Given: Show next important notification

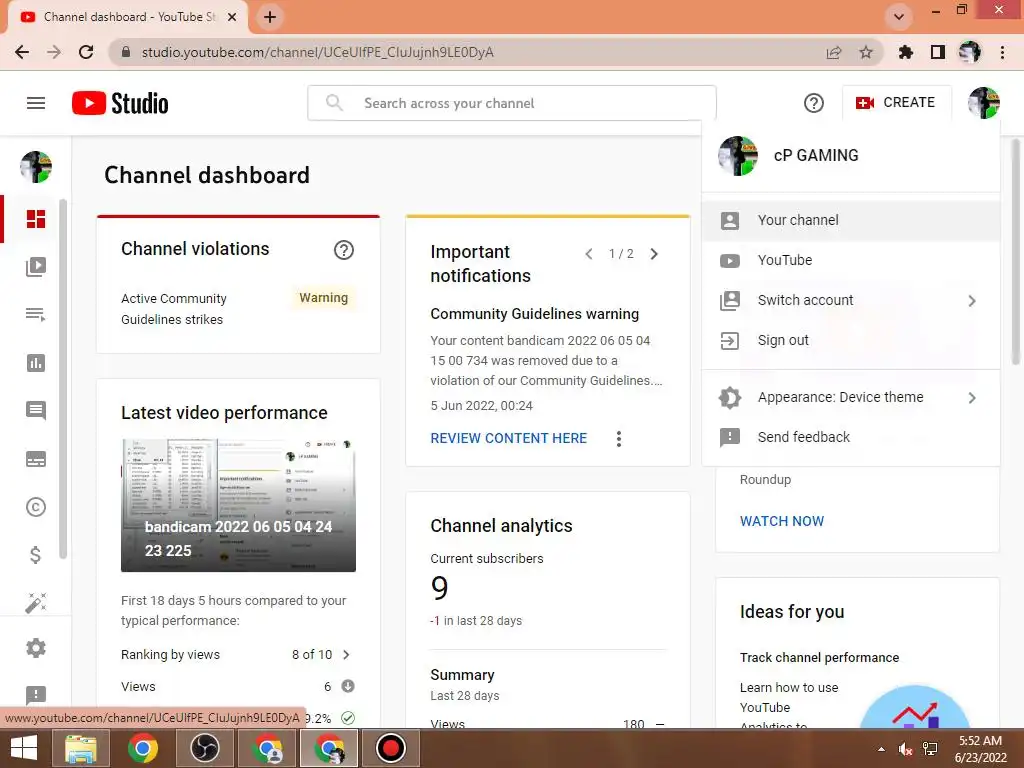Looking at the screenshot, I should [654, 254].
